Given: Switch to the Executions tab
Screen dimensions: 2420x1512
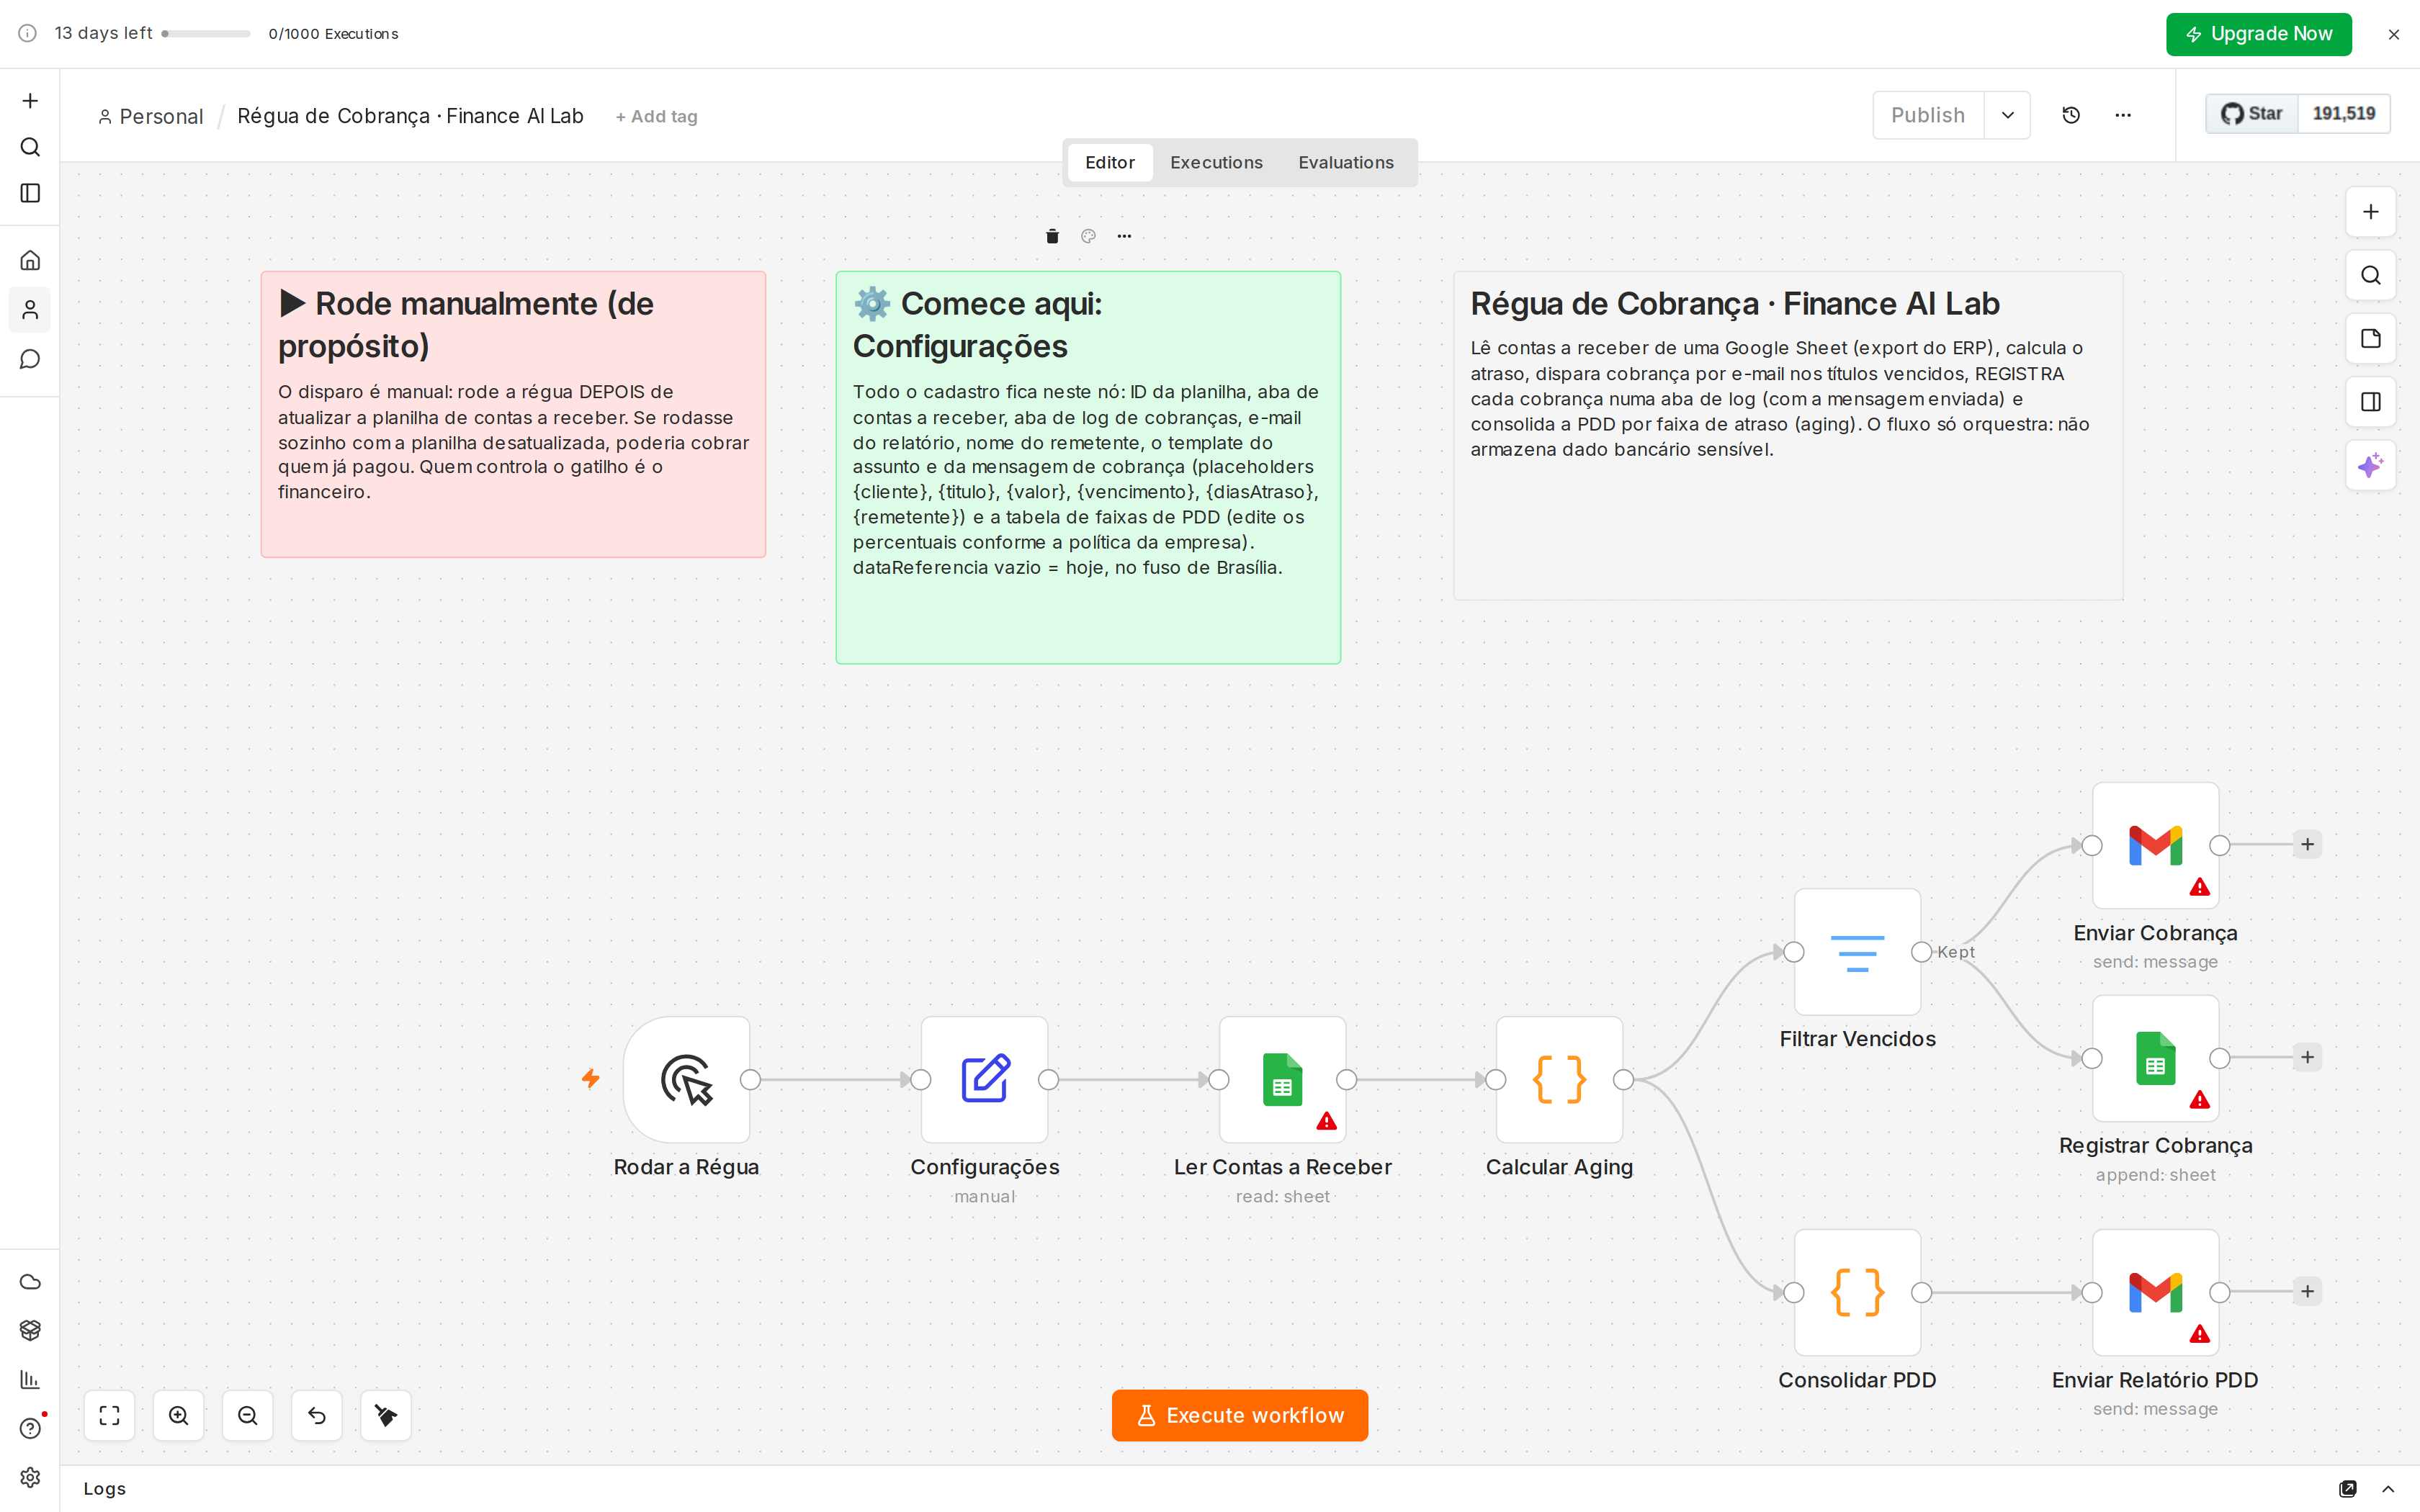Looking at the screenshot, I should click(x=1216, y=162).
